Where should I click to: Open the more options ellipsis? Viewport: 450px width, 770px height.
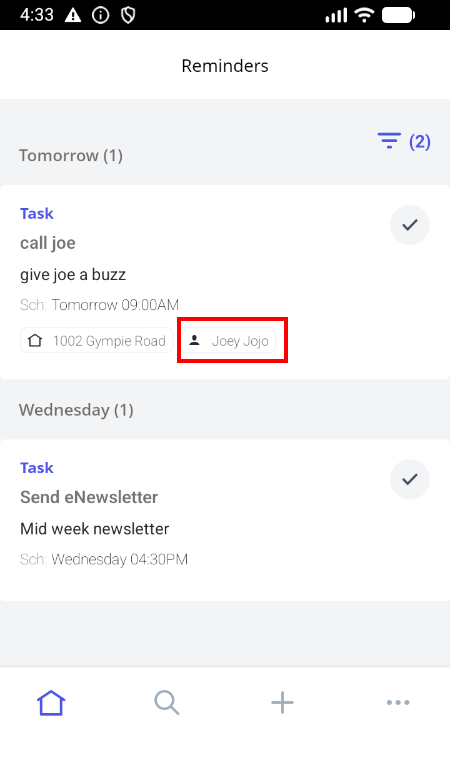398,703
